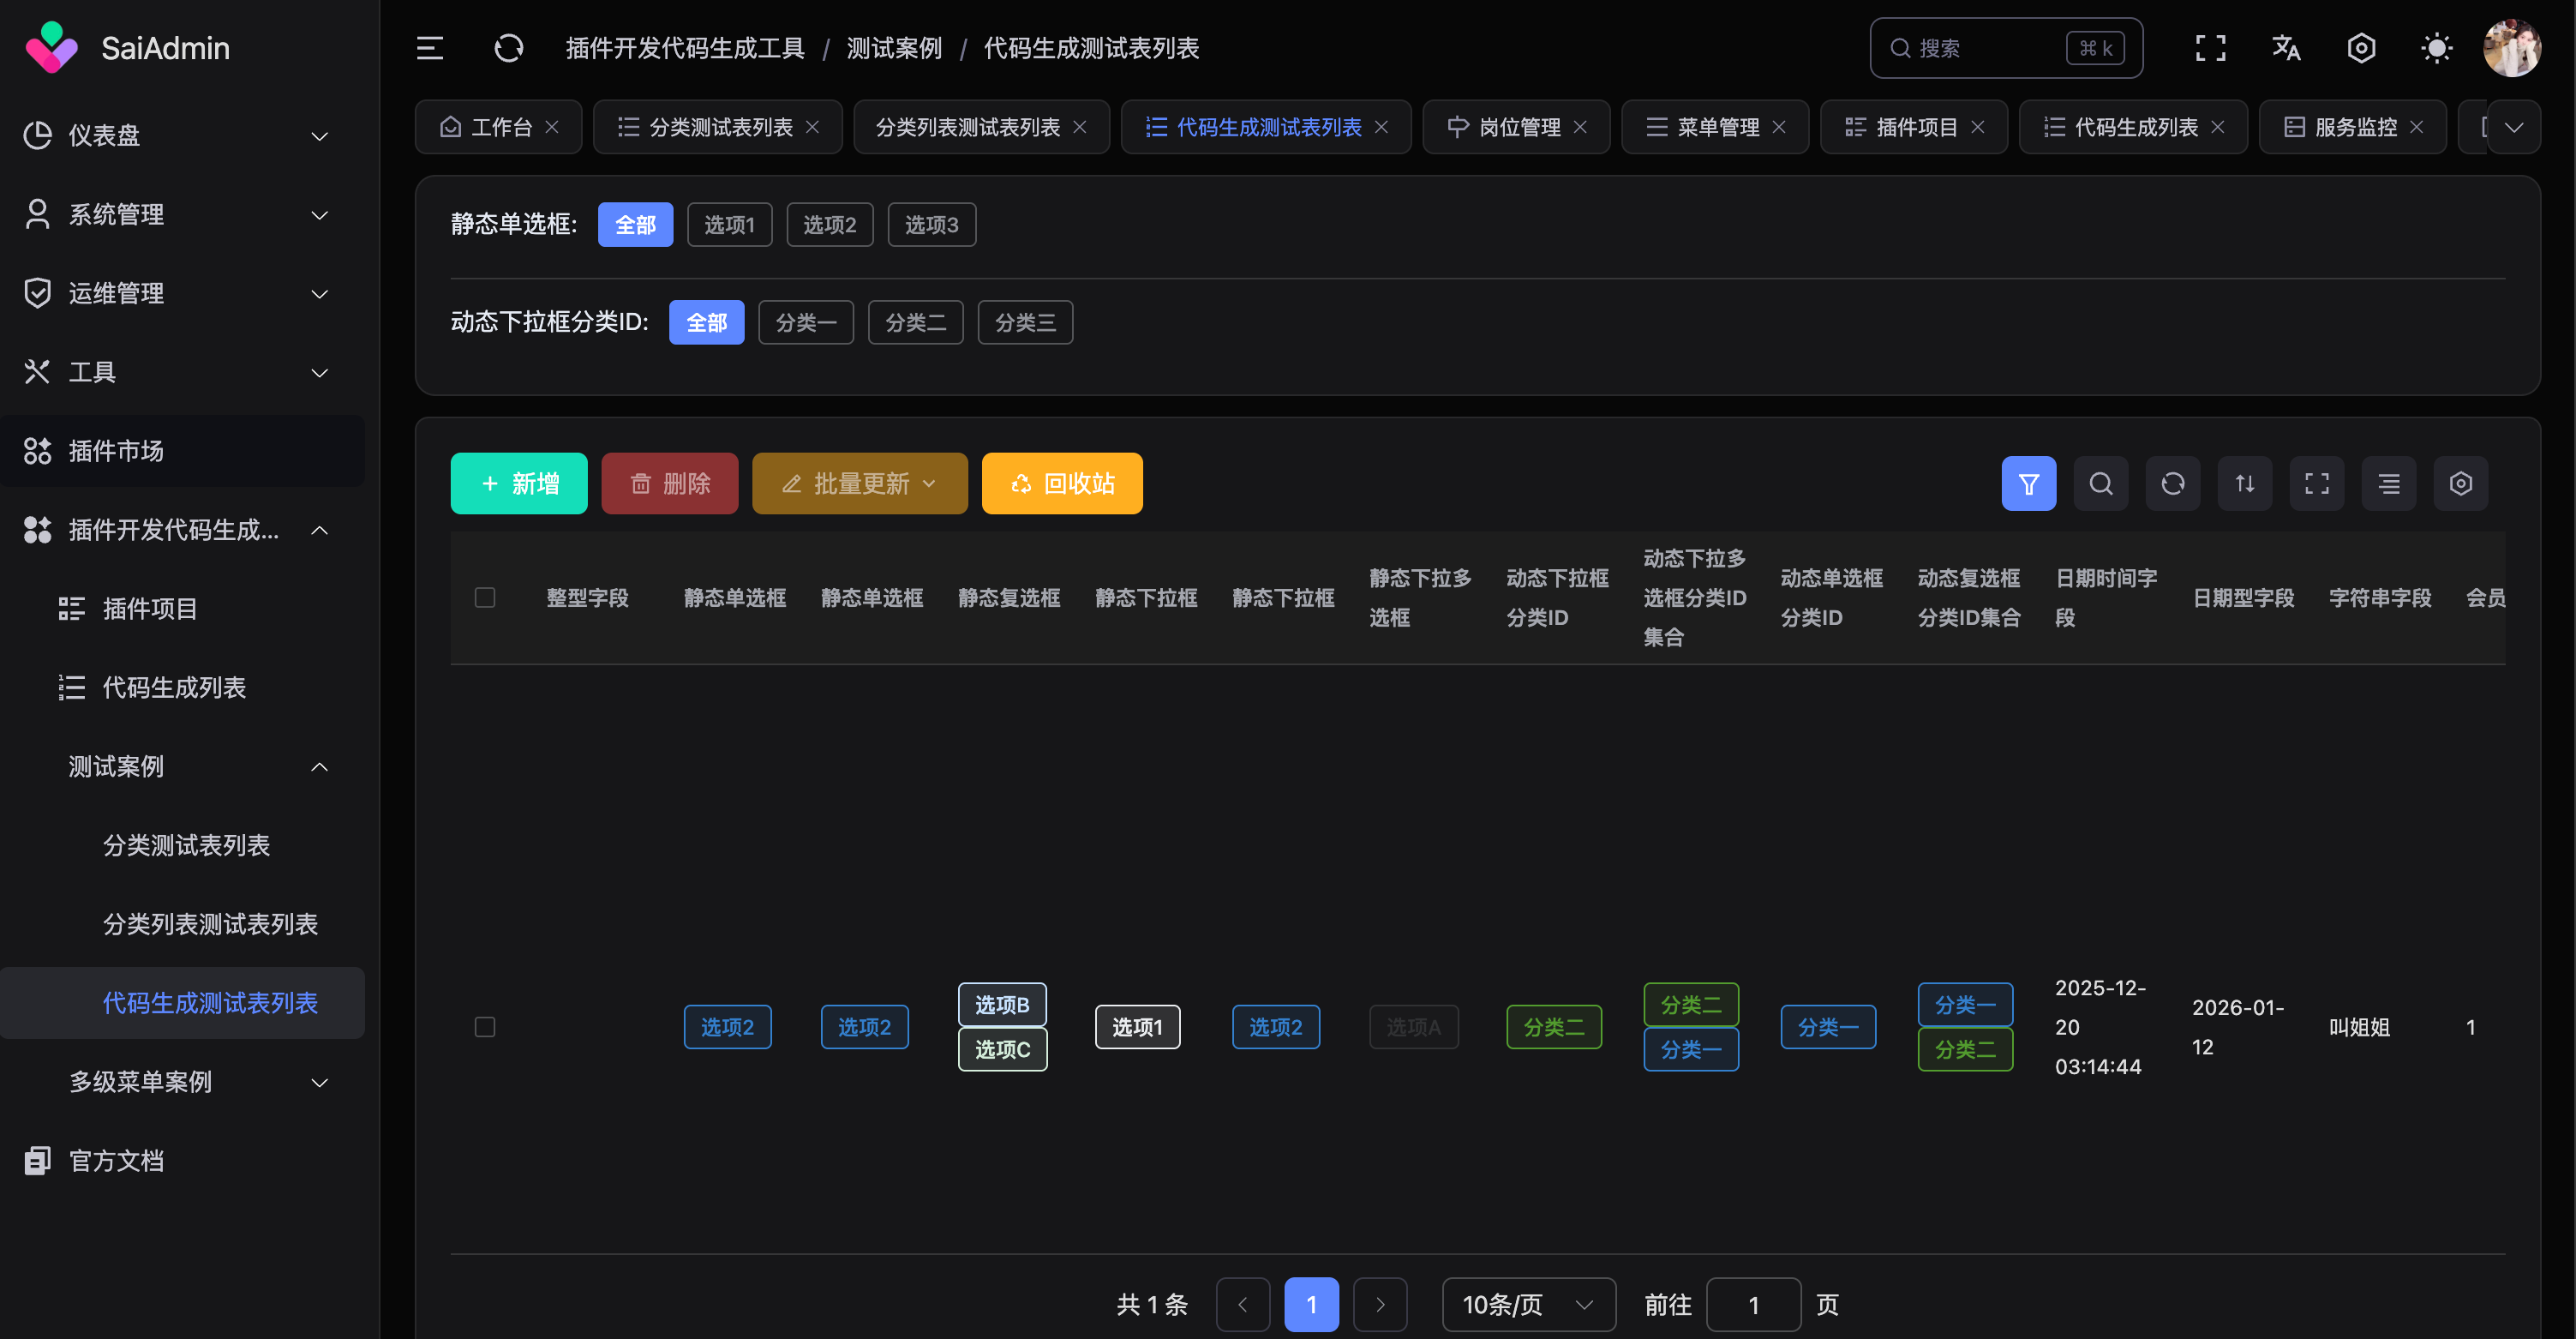Open the column settings hexagon icon

[x=2460, y=484]
